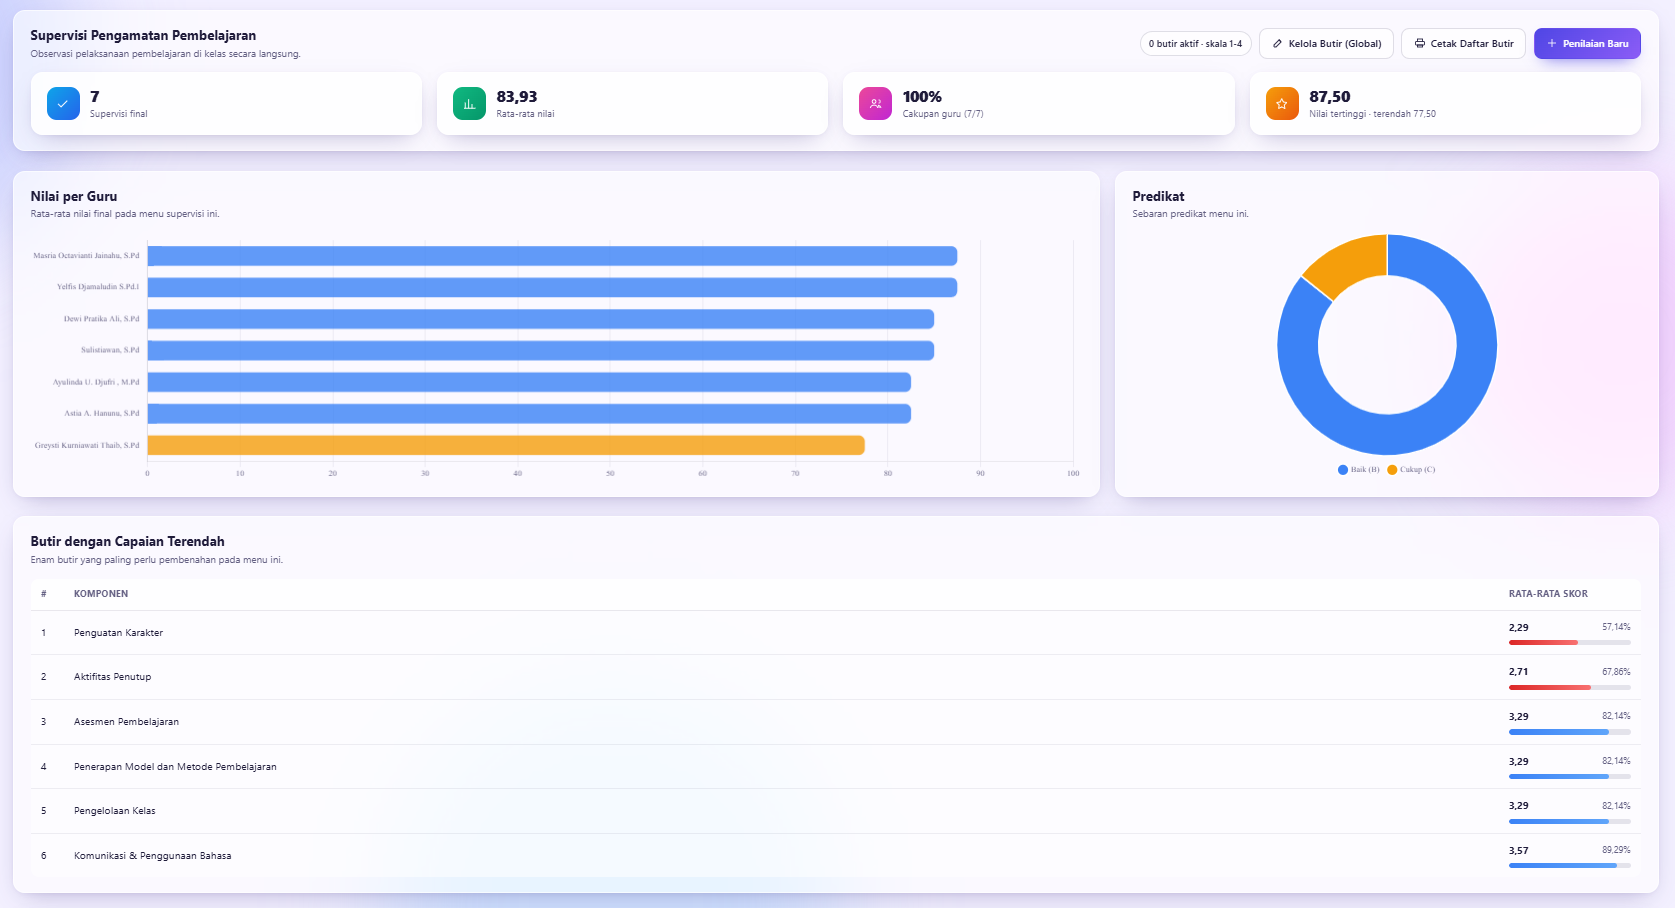The image size is (1675, 908).
Task: Select the Asesmen Pembelajaran row
Action: pyautogui.click(x=835, y=722)
